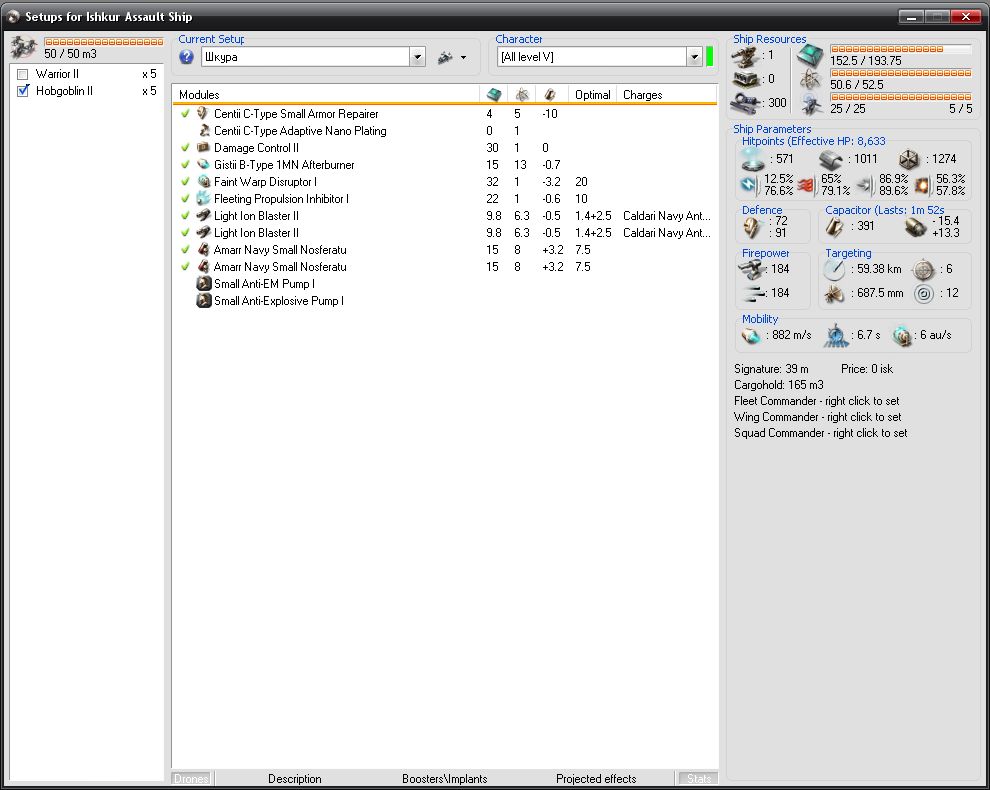Click the green character status indicator
This screenshot has height=790, width=990.
click(709, 56)
